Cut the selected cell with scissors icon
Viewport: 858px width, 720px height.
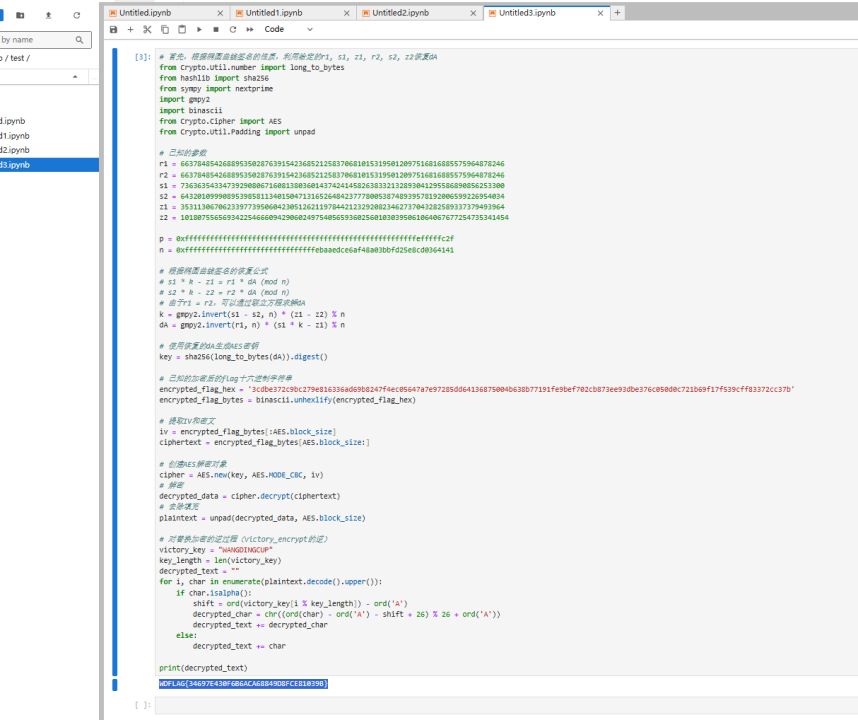(148, 30)
